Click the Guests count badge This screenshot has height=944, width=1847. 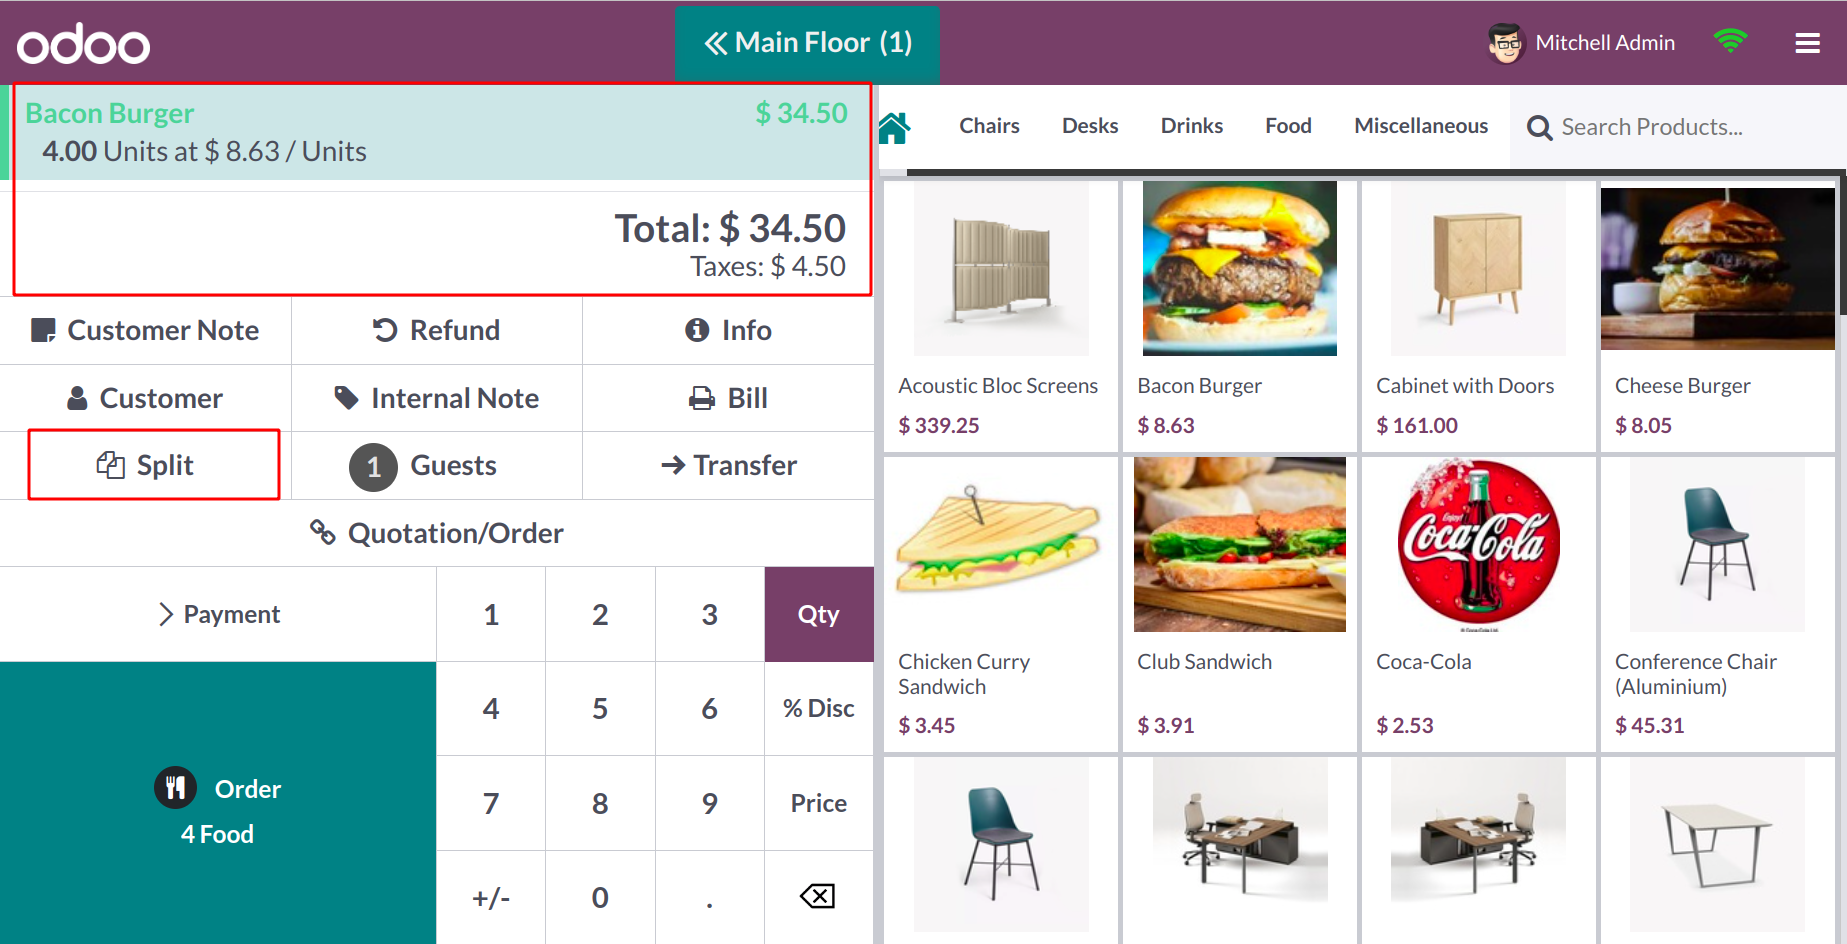pyautogui.click(x=373, y=467)
